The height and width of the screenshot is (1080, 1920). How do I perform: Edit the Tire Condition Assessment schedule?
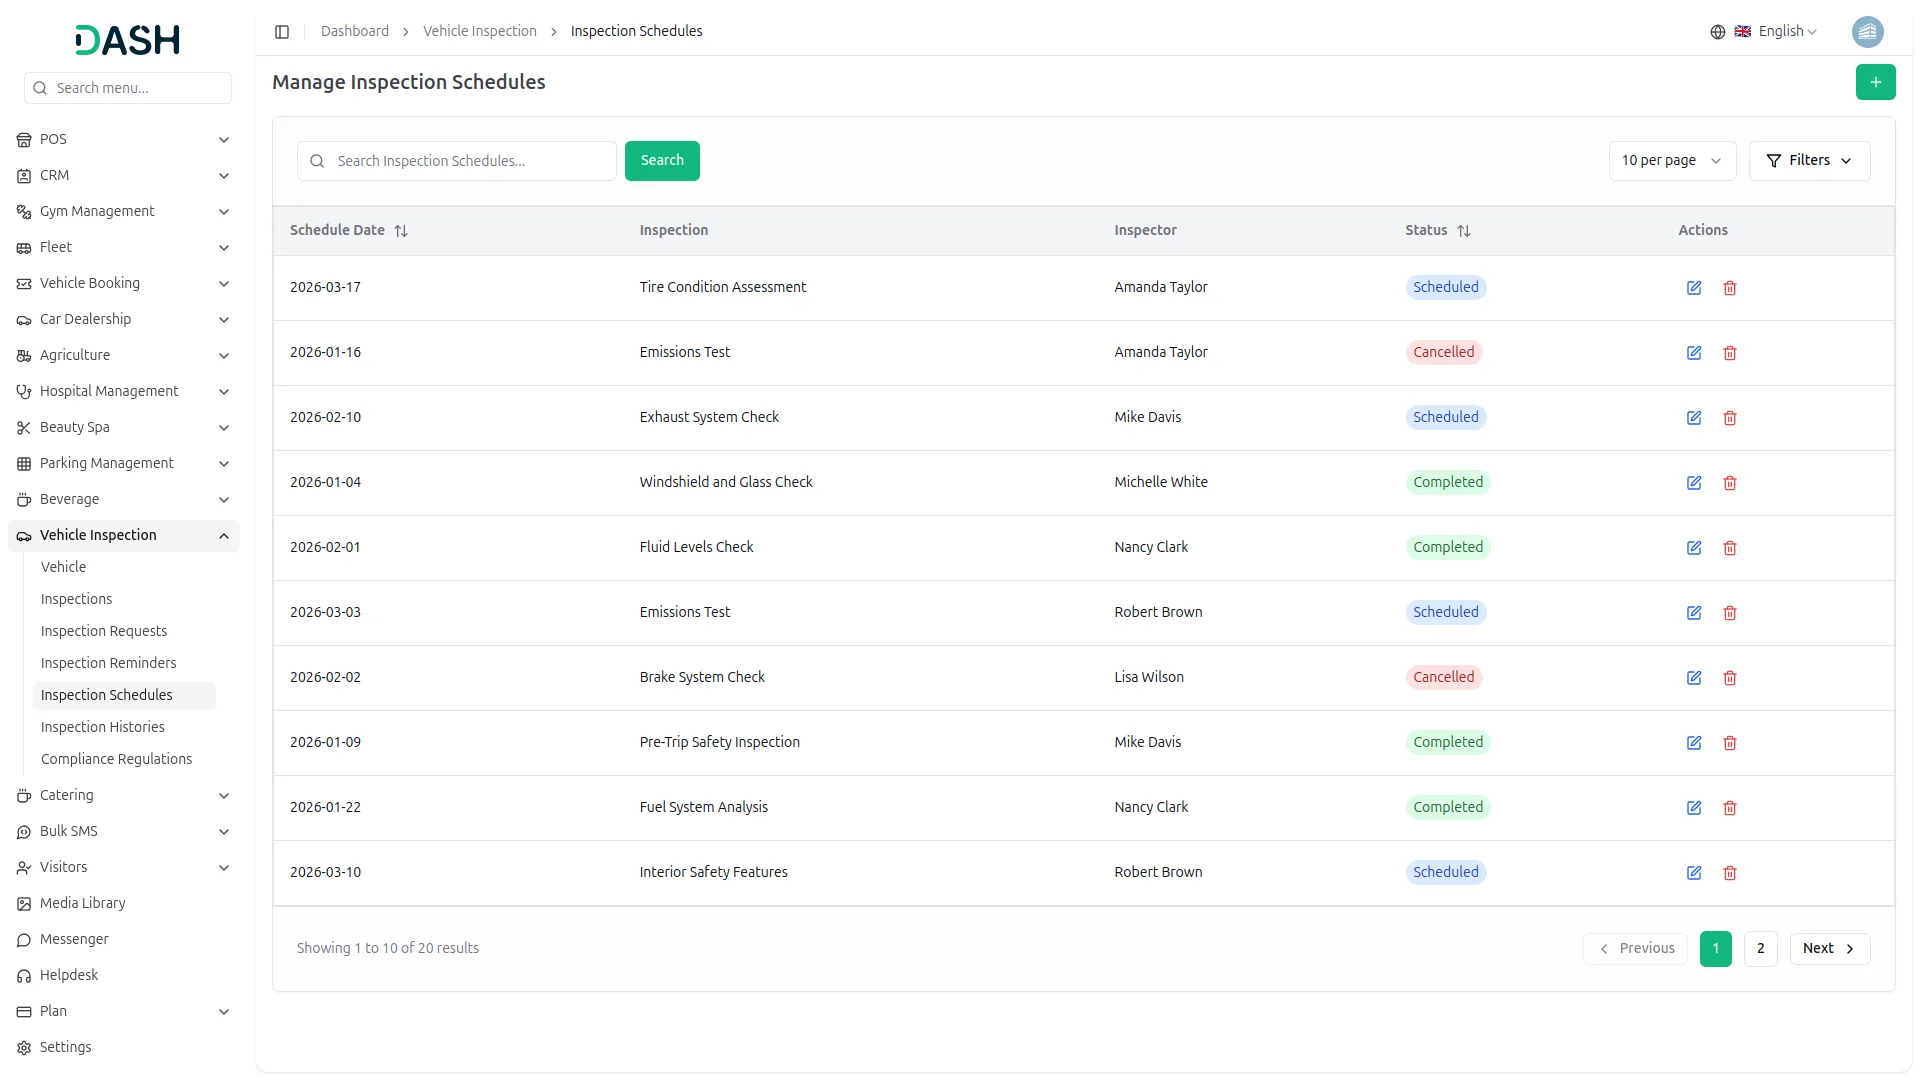point(1694,288)
